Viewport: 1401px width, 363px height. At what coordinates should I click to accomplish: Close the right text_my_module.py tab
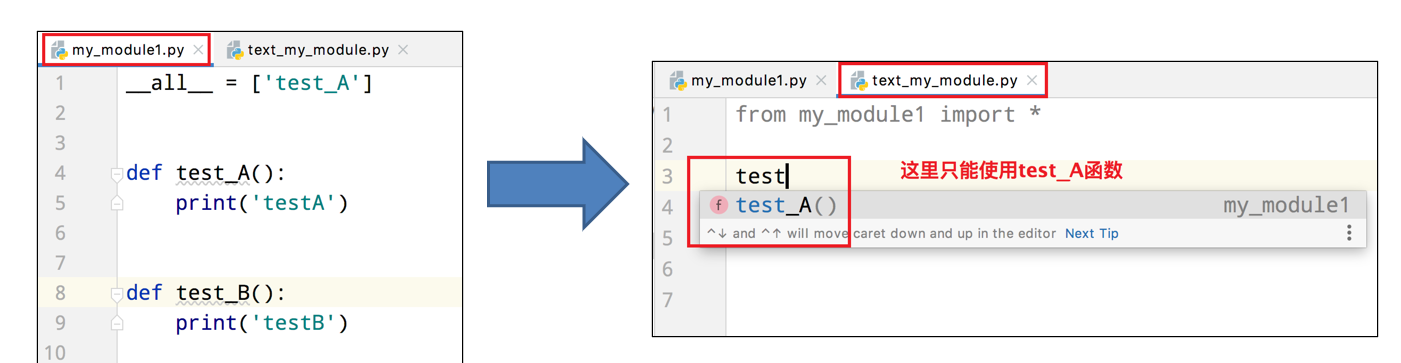tap(1033, 80)
